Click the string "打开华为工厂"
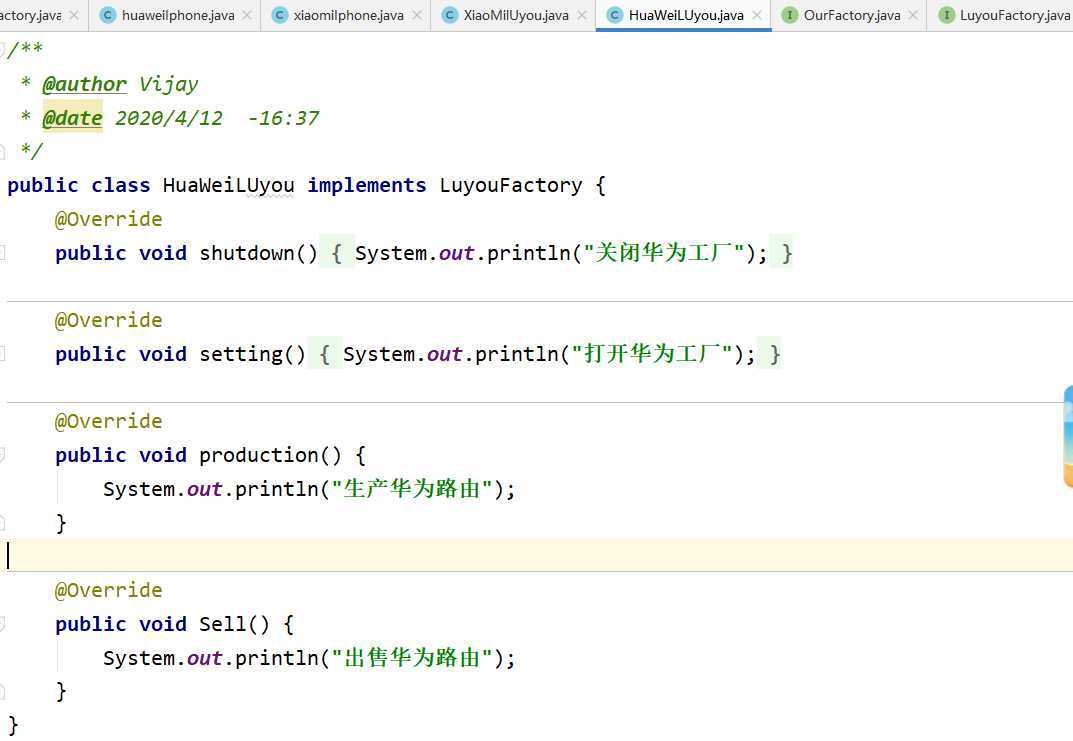 [x=652, y=354]
